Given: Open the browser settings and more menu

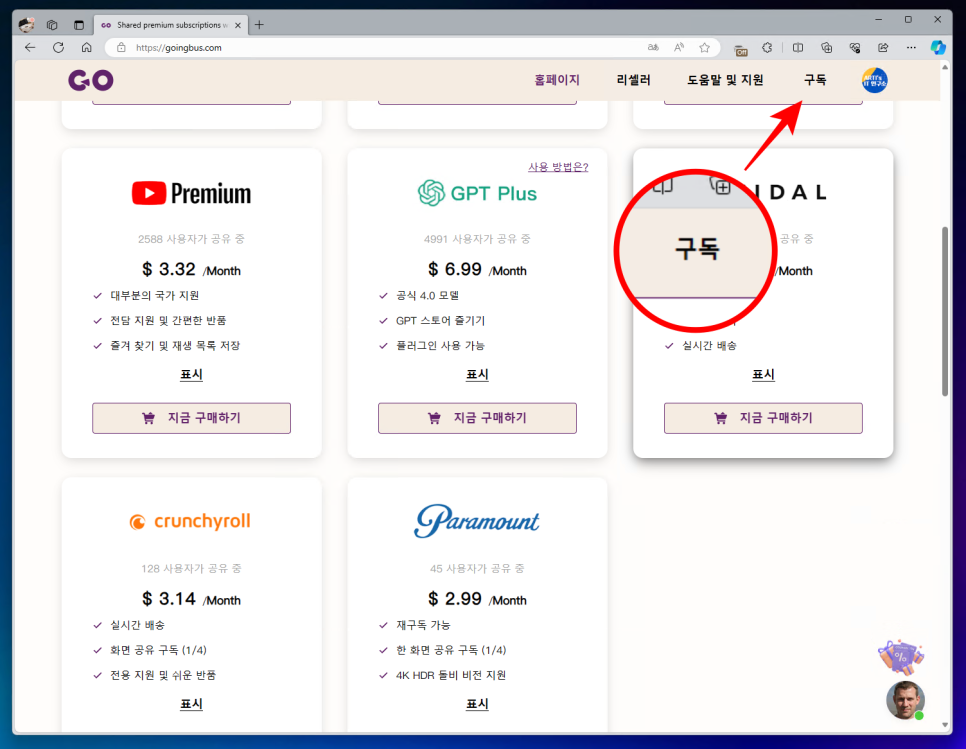Looking at the screenshot, I should click(x=912, y=47).
